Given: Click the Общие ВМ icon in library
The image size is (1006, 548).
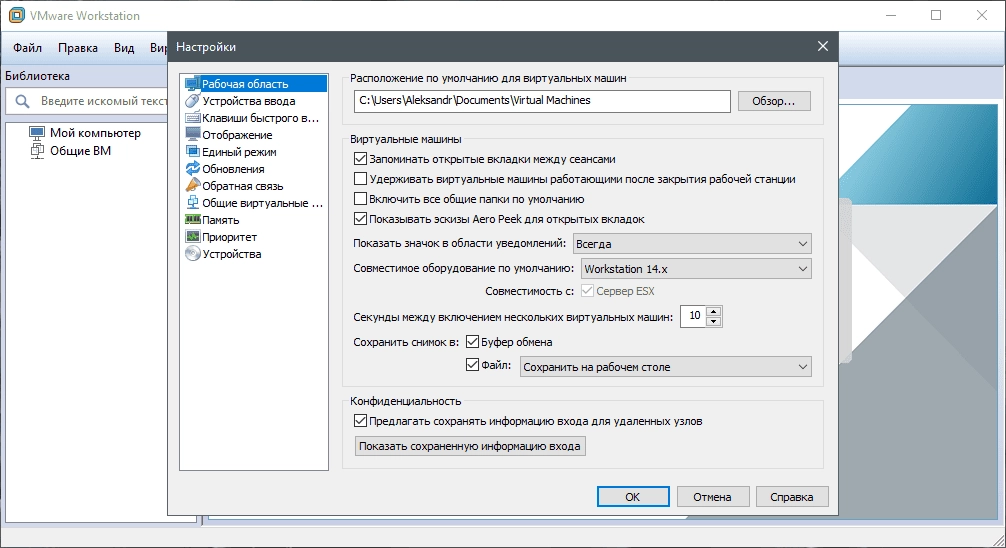Looking at the screenshot, I should coord(37,151).
